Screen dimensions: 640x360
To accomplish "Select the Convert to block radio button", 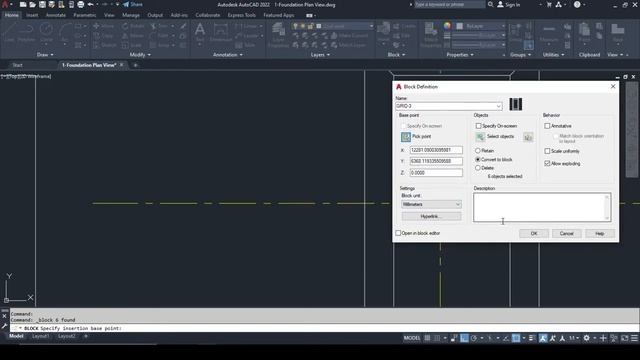I will tap(478, 160).
